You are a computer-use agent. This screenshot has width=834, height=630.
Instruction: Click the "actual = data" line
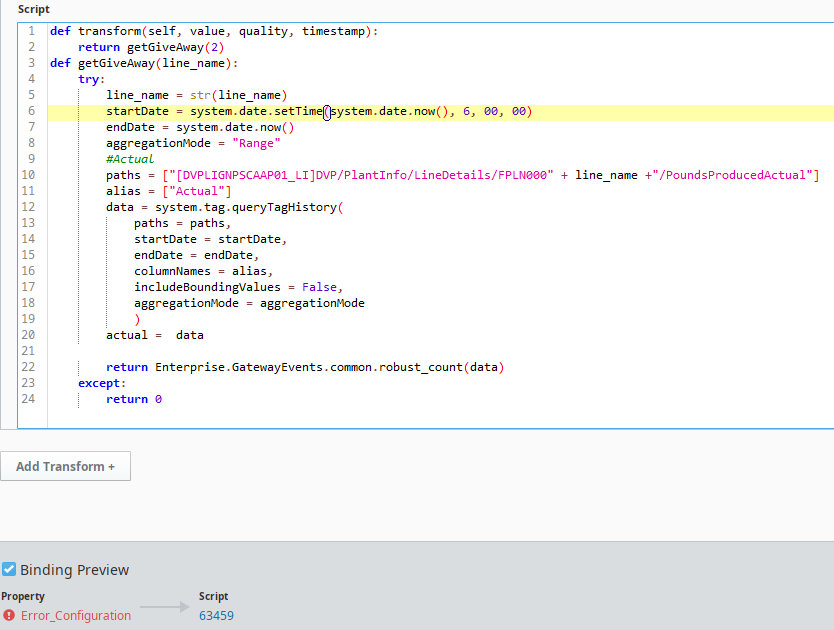click(x=155, y=335)
